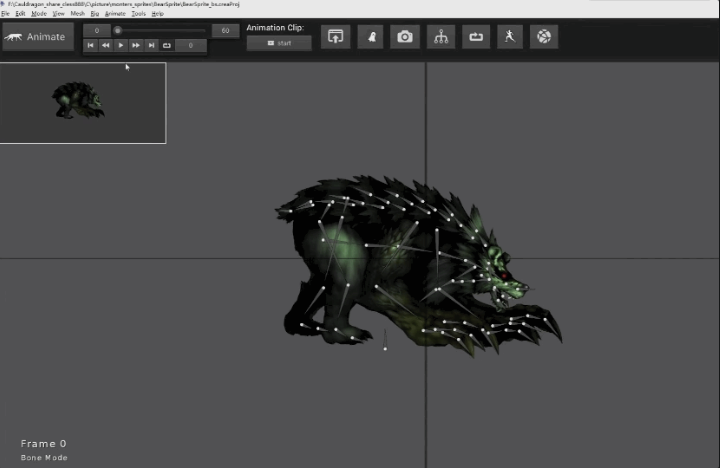Open the bone hierarchy tree icon

441,36
